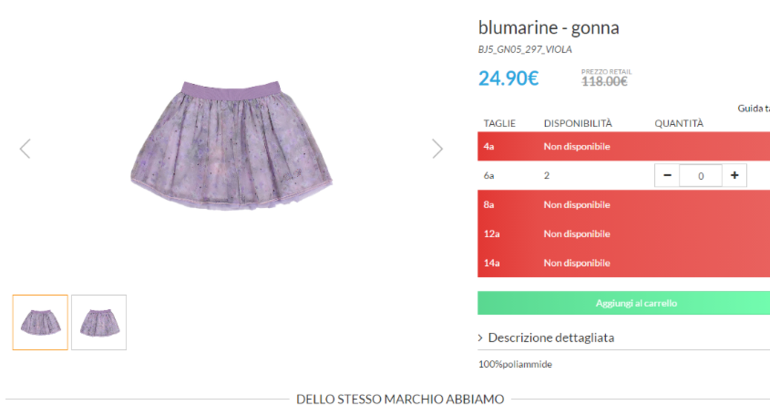Viewport: 770px width, 405px height.
Task: Decrease 6a quantity with minus button
Action: click(x=667, y=176)
